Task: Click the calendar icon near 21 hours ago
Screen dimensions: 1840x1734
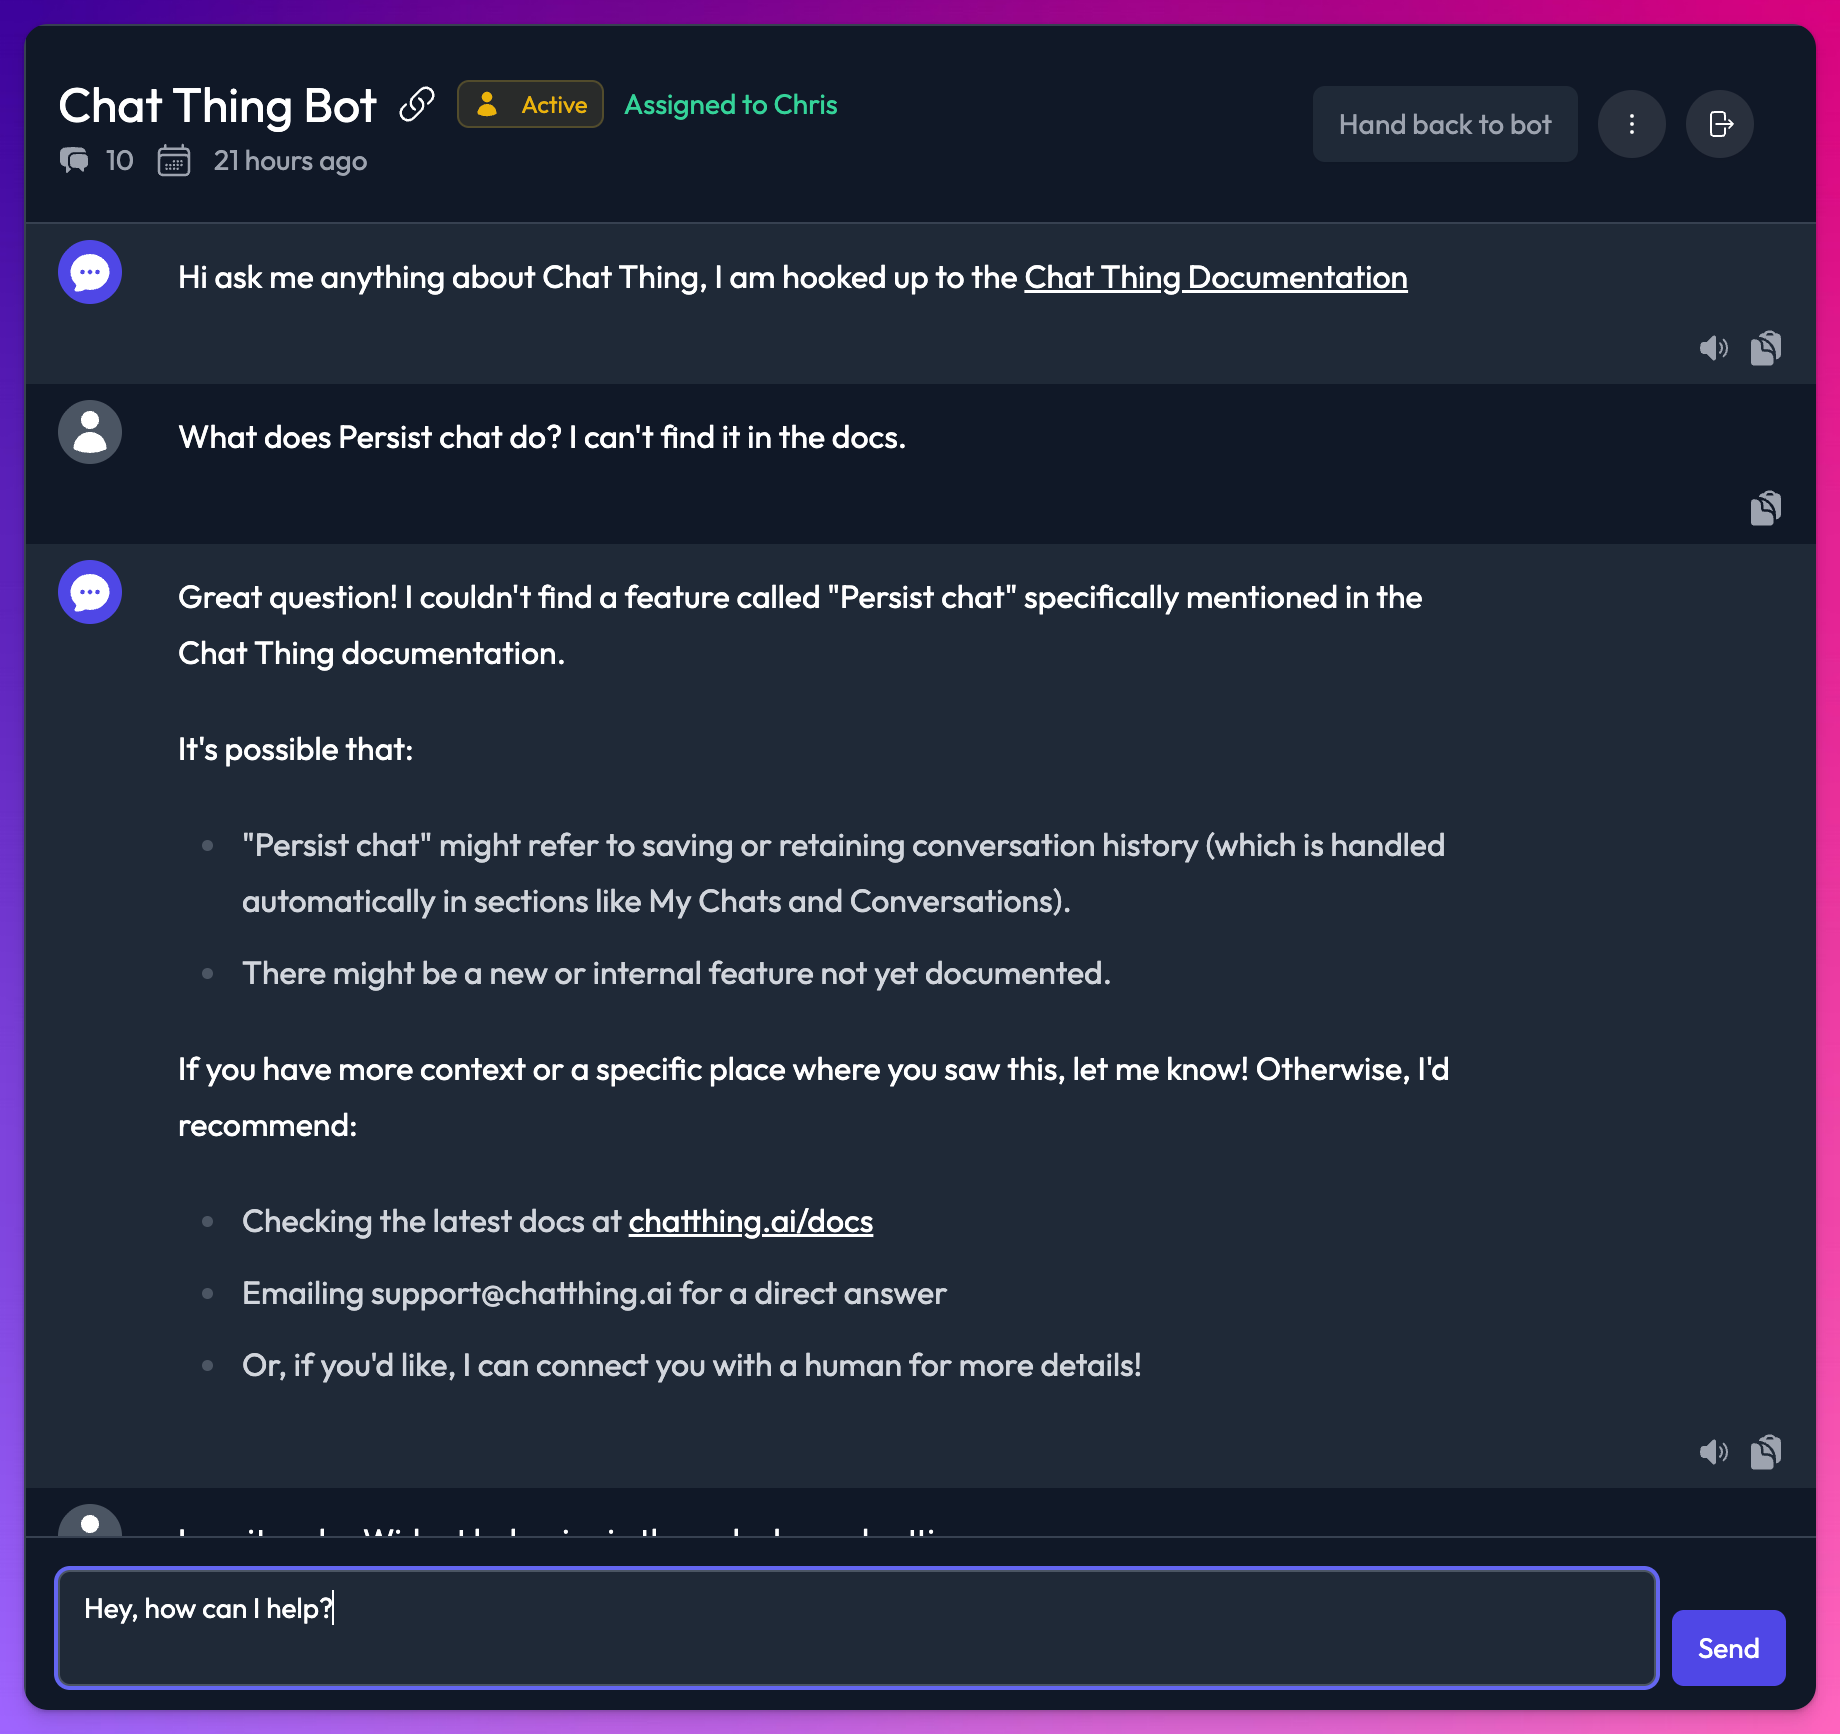Action: click(174, 160)
